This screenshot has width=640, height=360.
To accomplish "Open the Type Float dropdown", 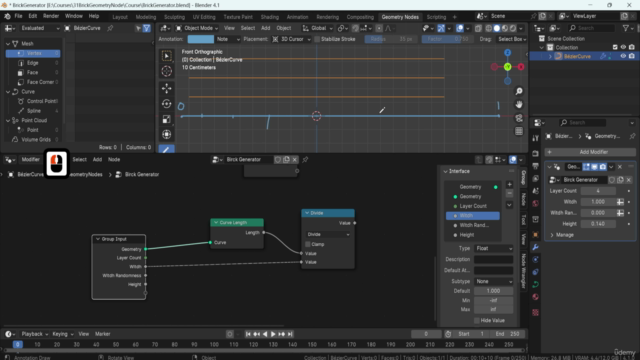I will (x=493, y=248).
